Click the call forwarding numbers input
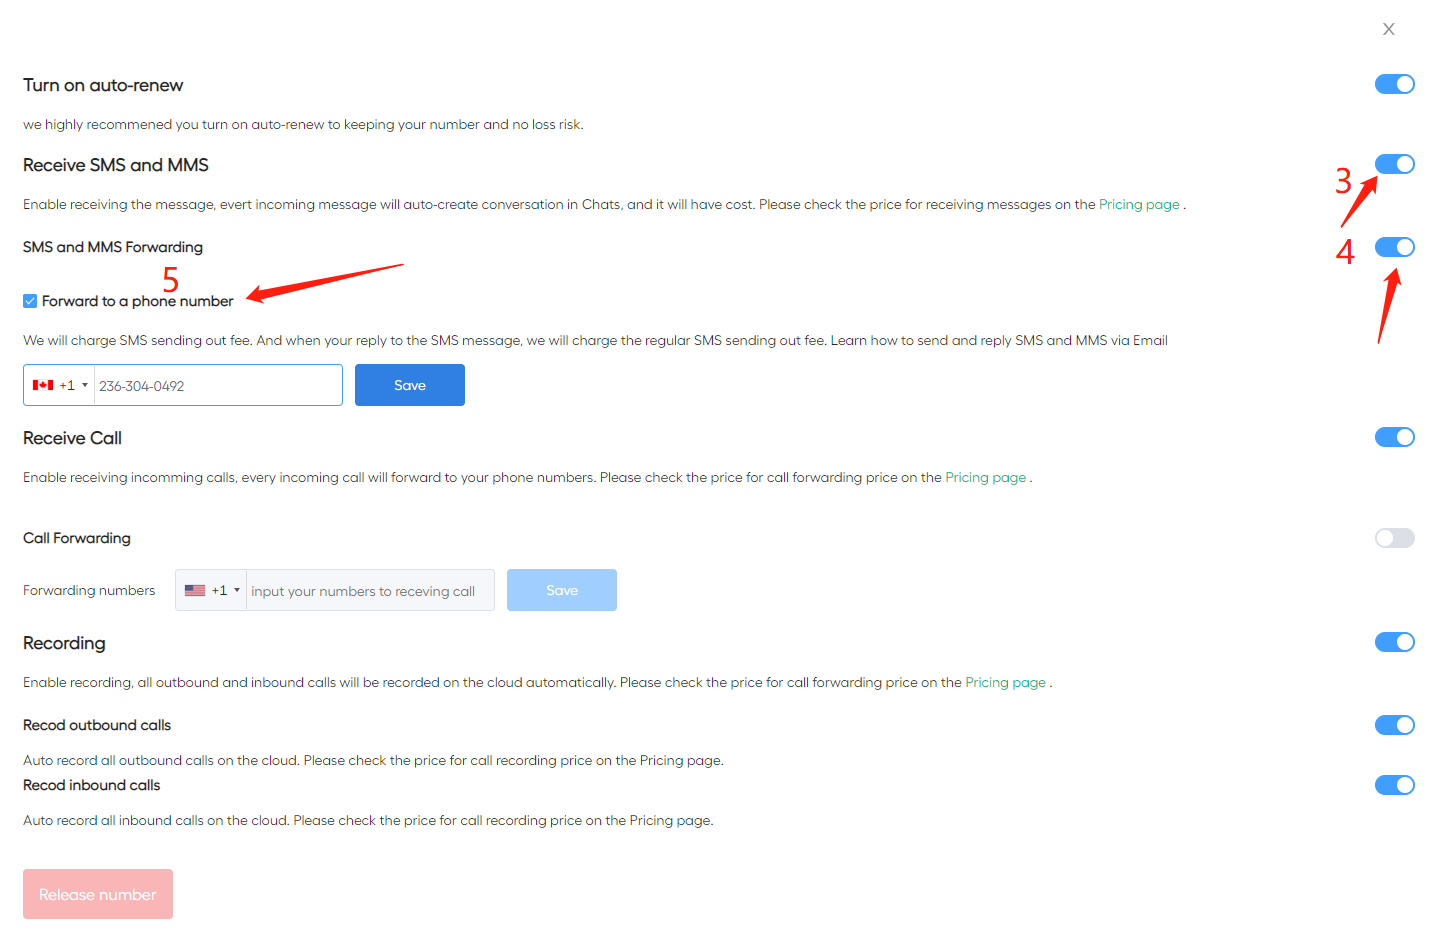Viewport: 1439px width, 931px height. click(x=369, y=591)
